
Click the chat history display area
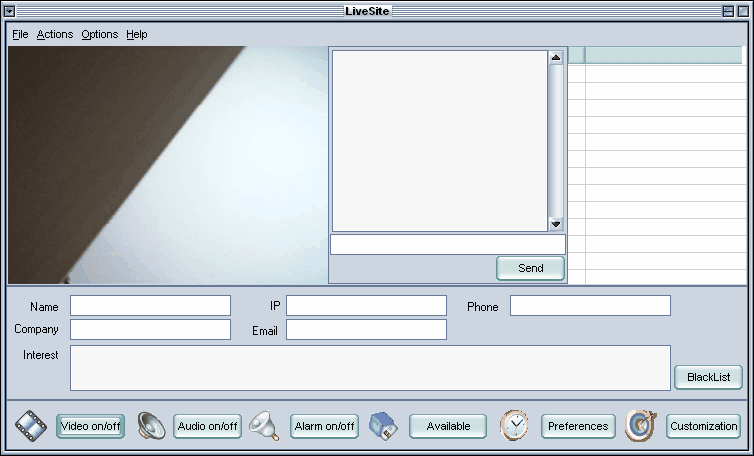(440, 141)
